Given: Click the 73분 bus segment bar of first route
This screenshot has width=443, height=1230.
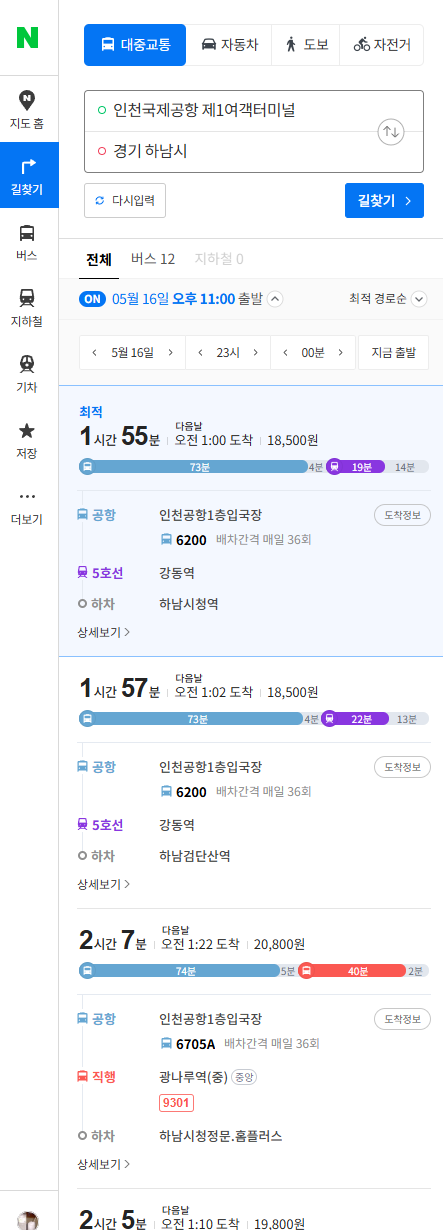Looking at the screenshot, I should point(194,467).
